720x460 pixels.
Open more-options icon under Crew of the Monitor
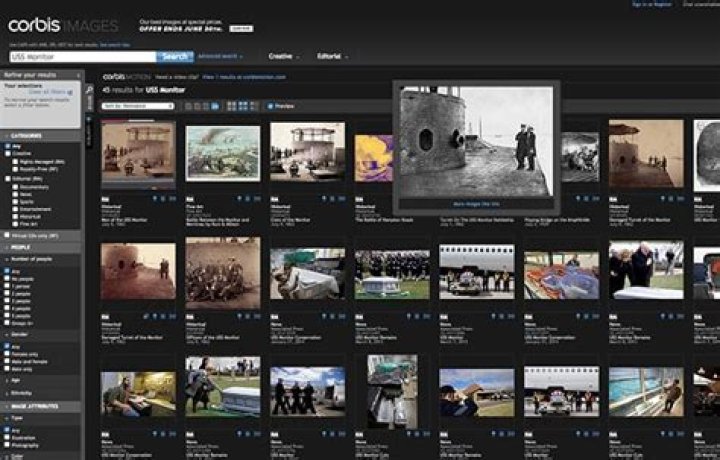click(x=342, y=199)
